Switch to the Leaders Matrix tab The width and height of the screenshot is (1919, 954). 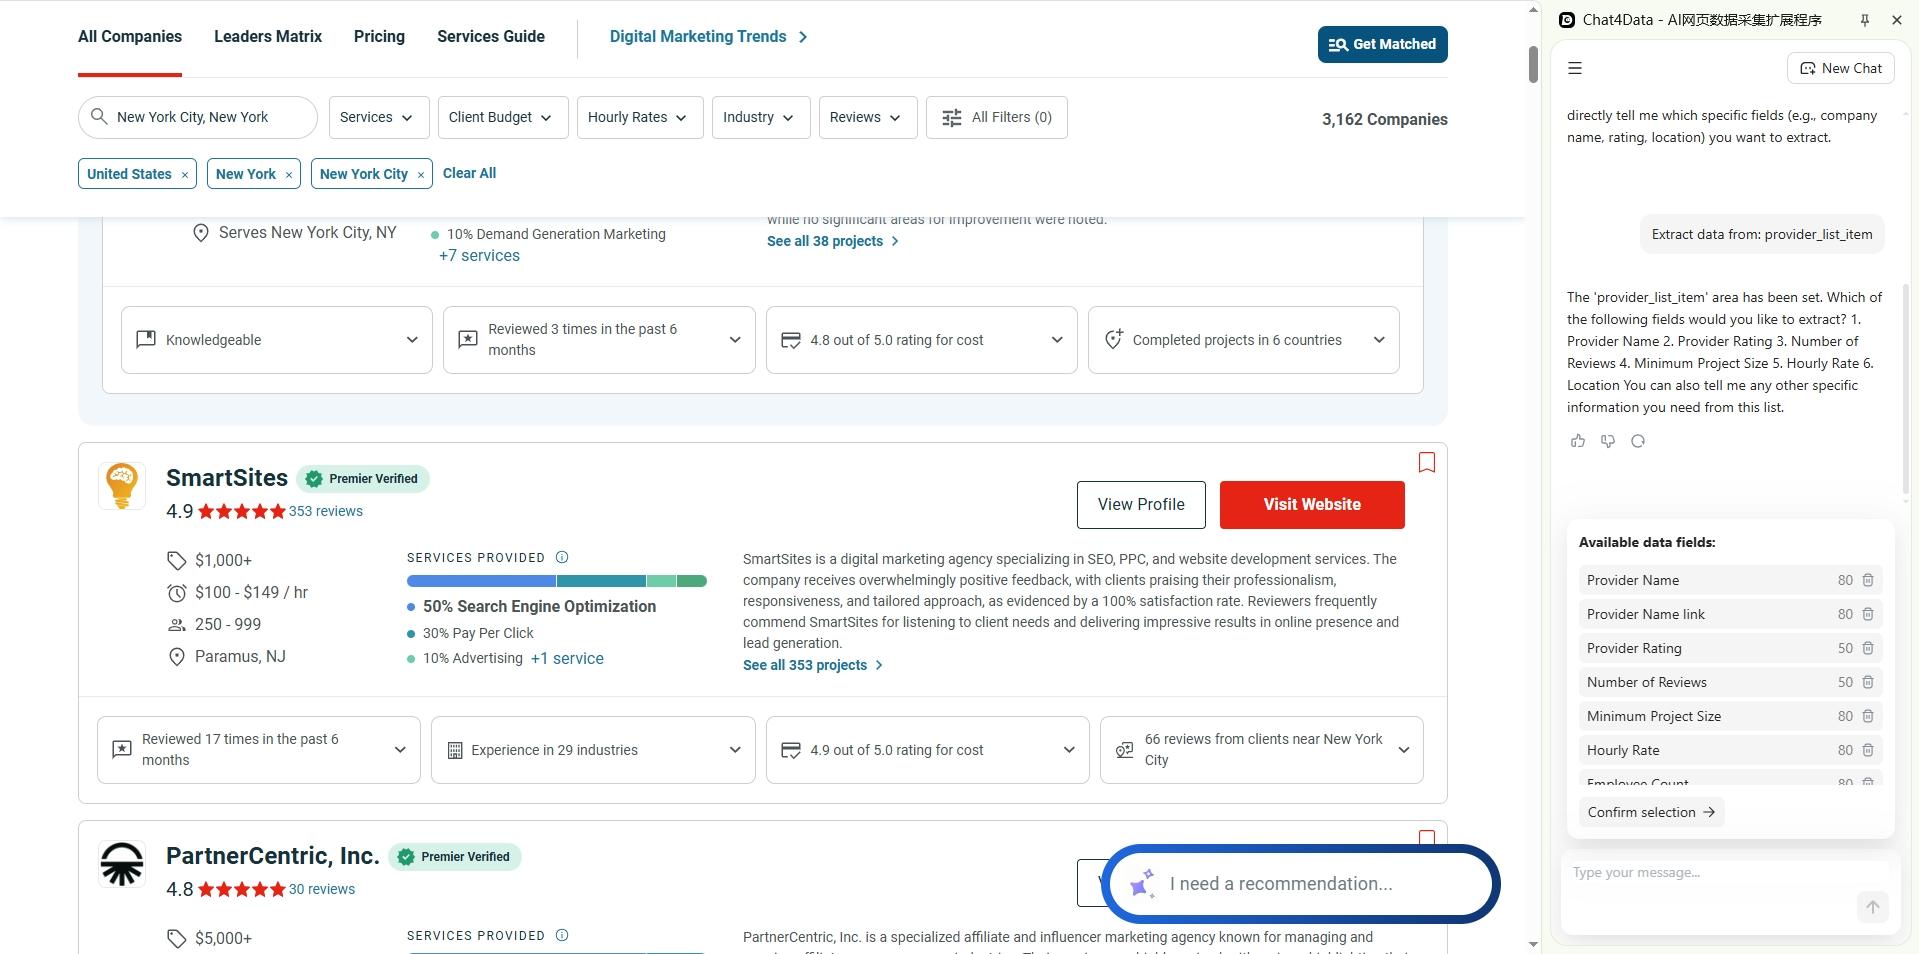tap(268, 37)
